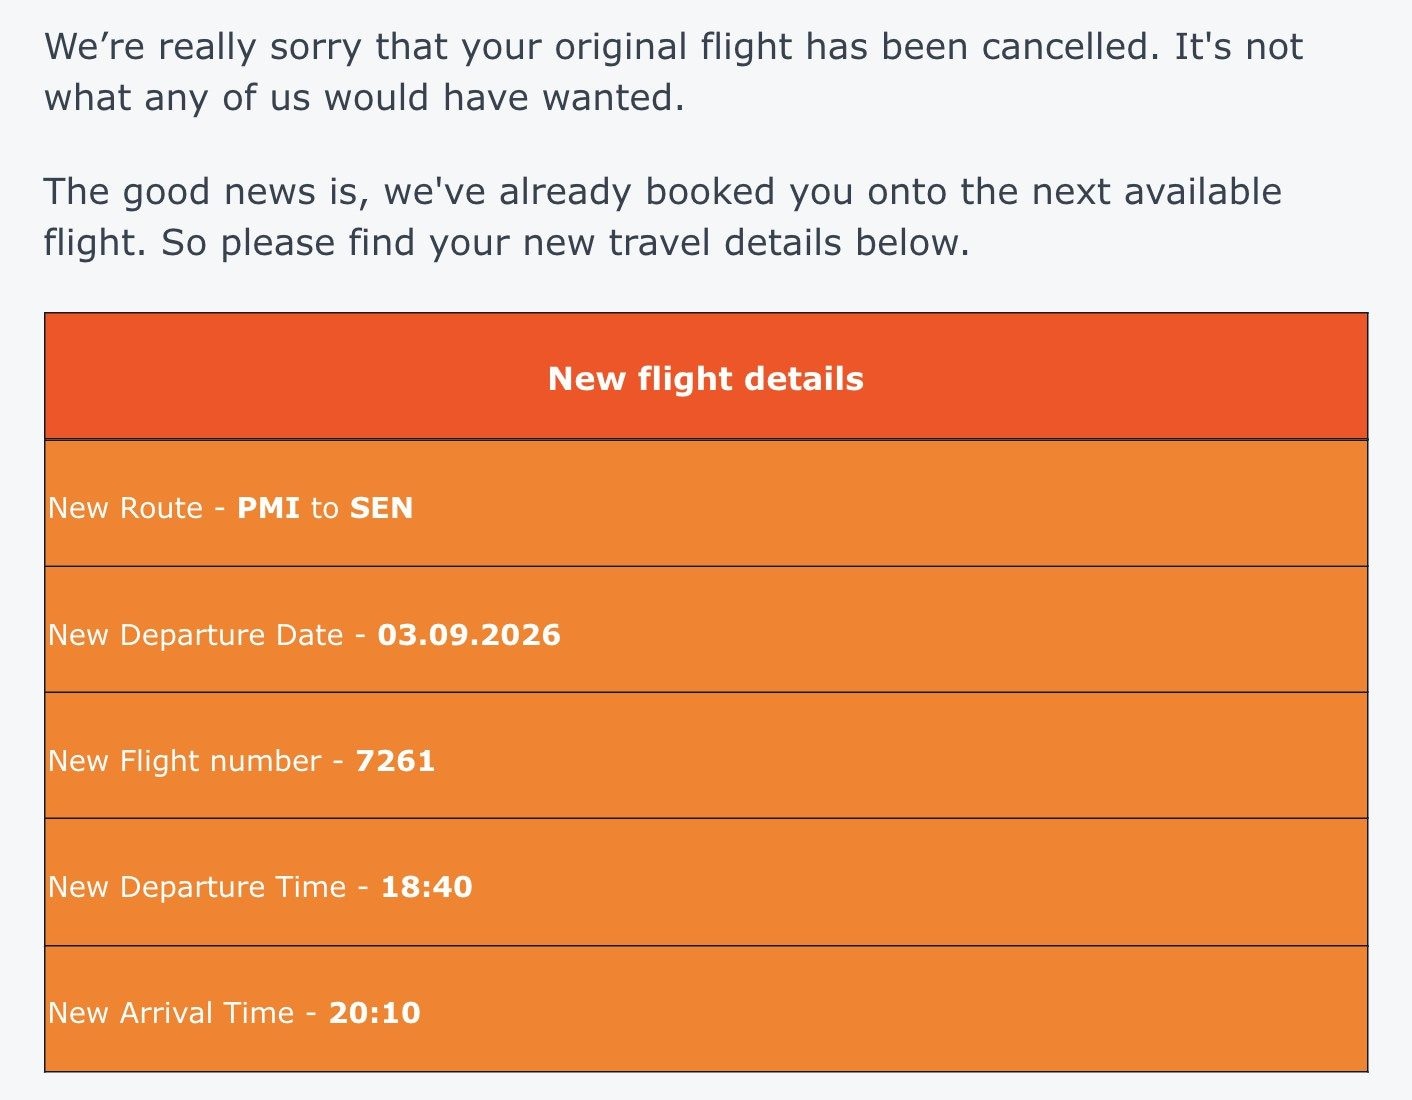Click the flight number 7261

pyautogui.click(x=396, y=761)
